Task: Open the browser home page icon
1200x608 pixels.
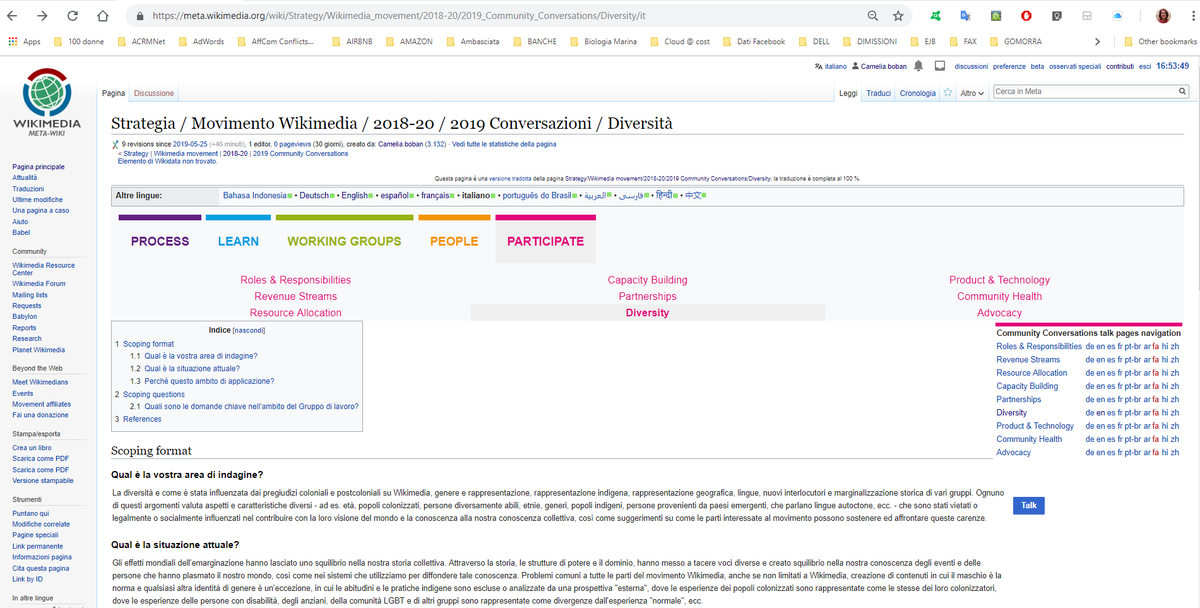Action: 103,16
